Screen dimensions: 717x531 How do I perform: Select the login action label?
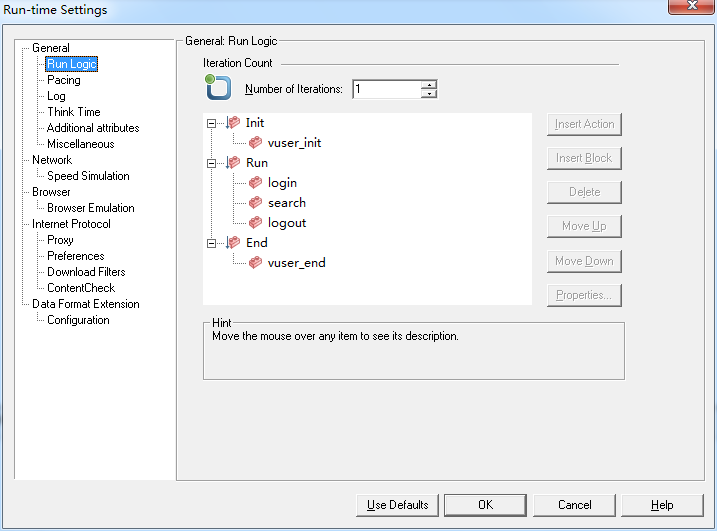tap(282, 183)
